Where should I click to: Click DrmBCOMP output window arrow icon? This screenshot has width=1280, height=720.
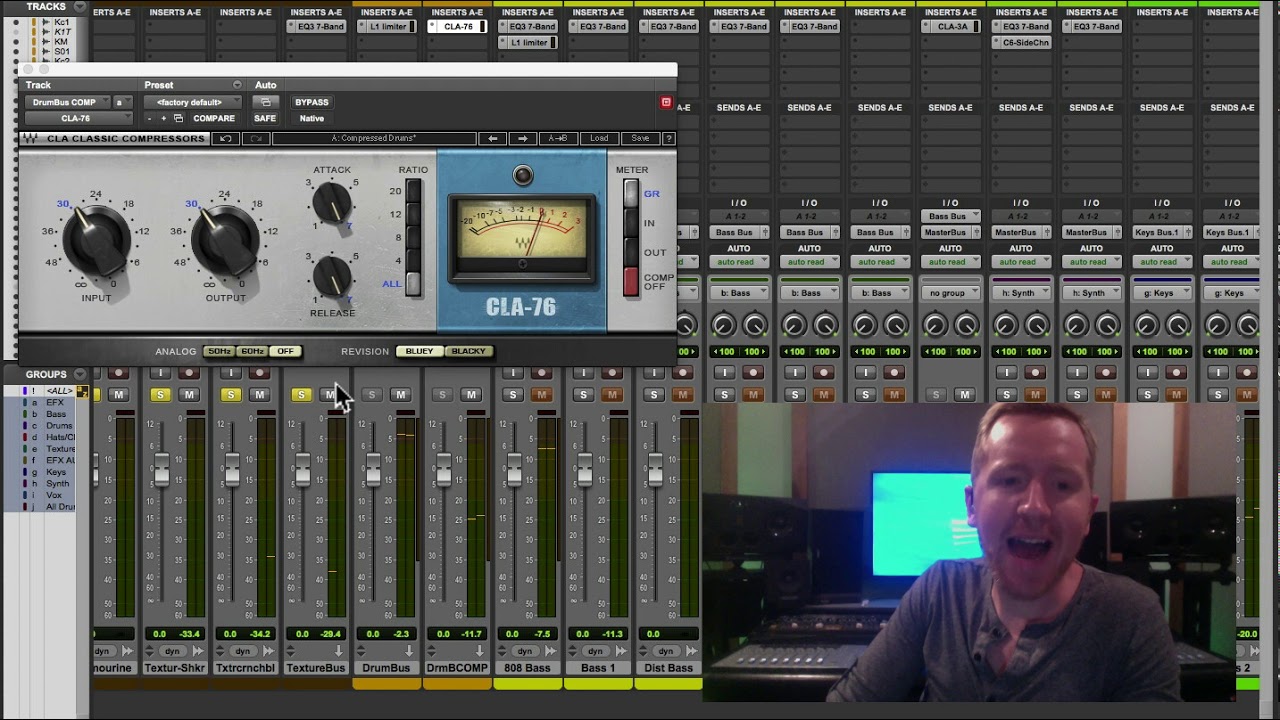480,651
